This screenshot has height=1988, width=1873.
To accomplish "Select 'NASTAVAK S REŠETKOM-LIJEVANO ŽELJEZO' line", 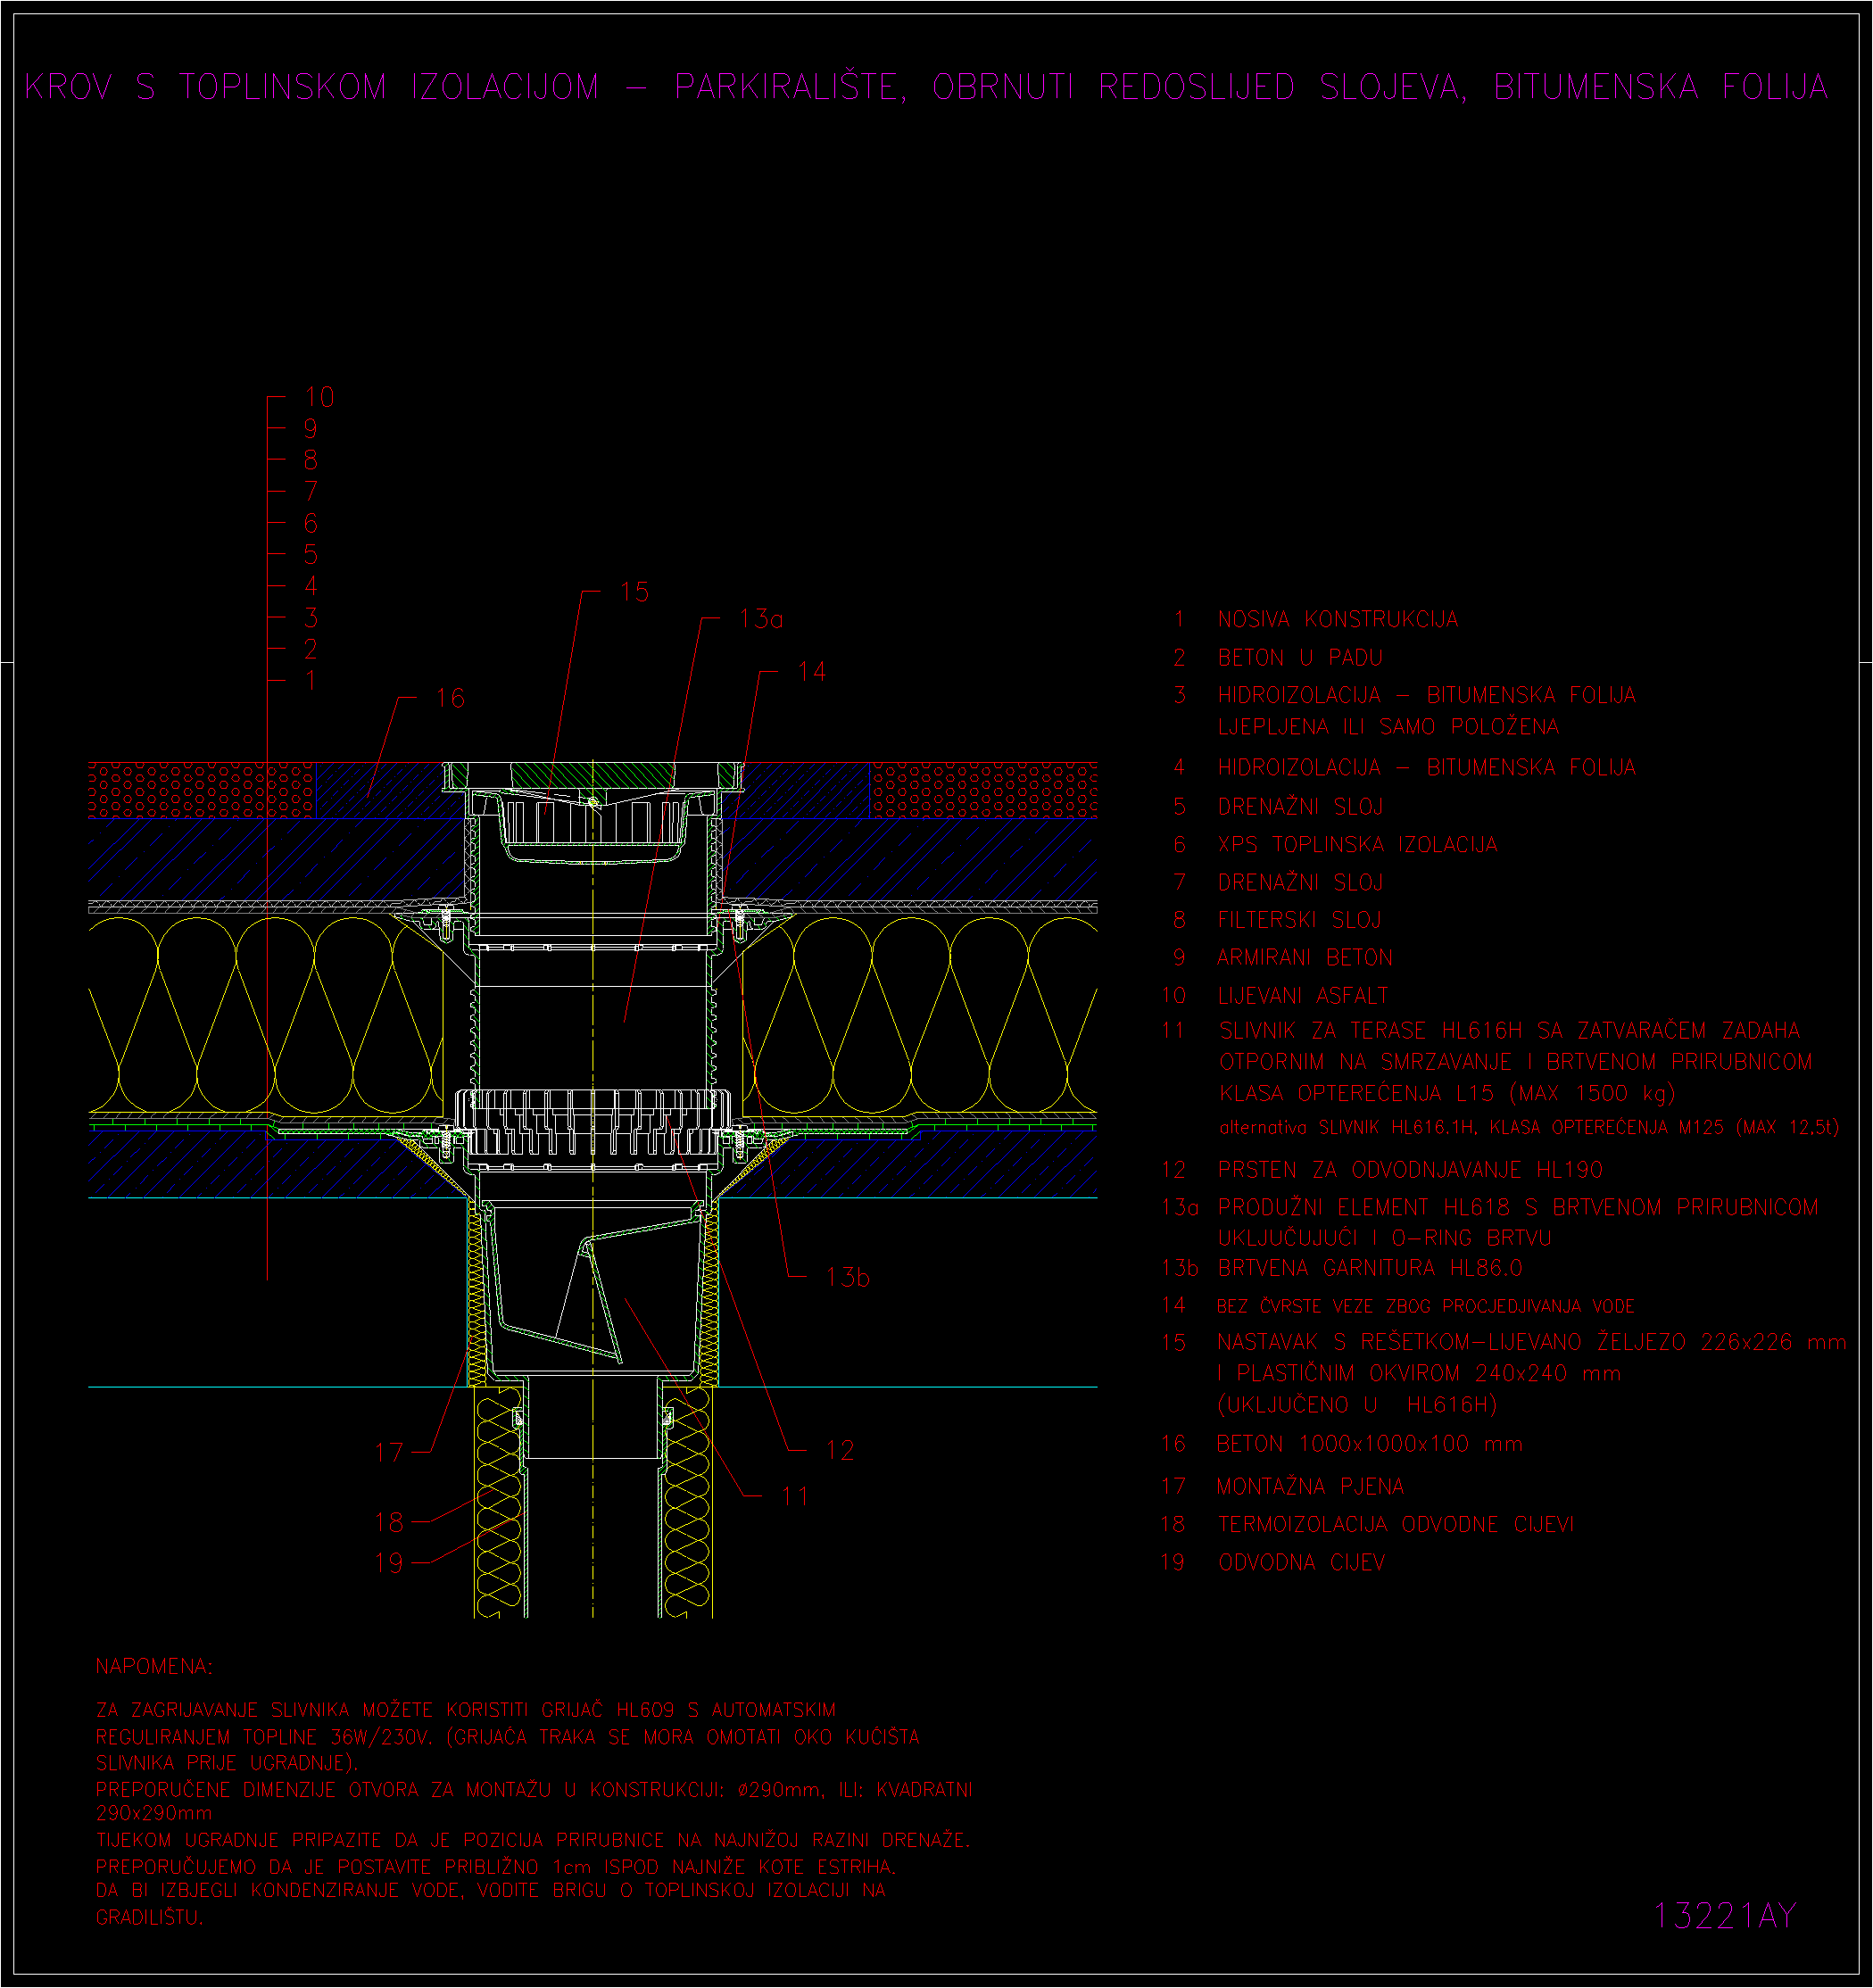I will (x=1531, y=1343).
